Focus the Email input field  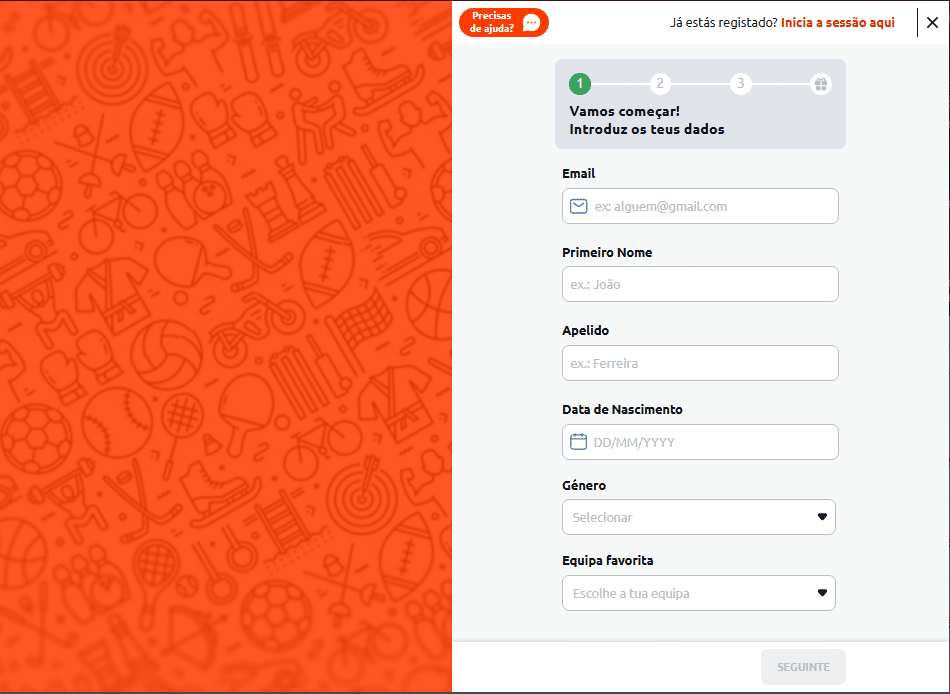[700, 206]
